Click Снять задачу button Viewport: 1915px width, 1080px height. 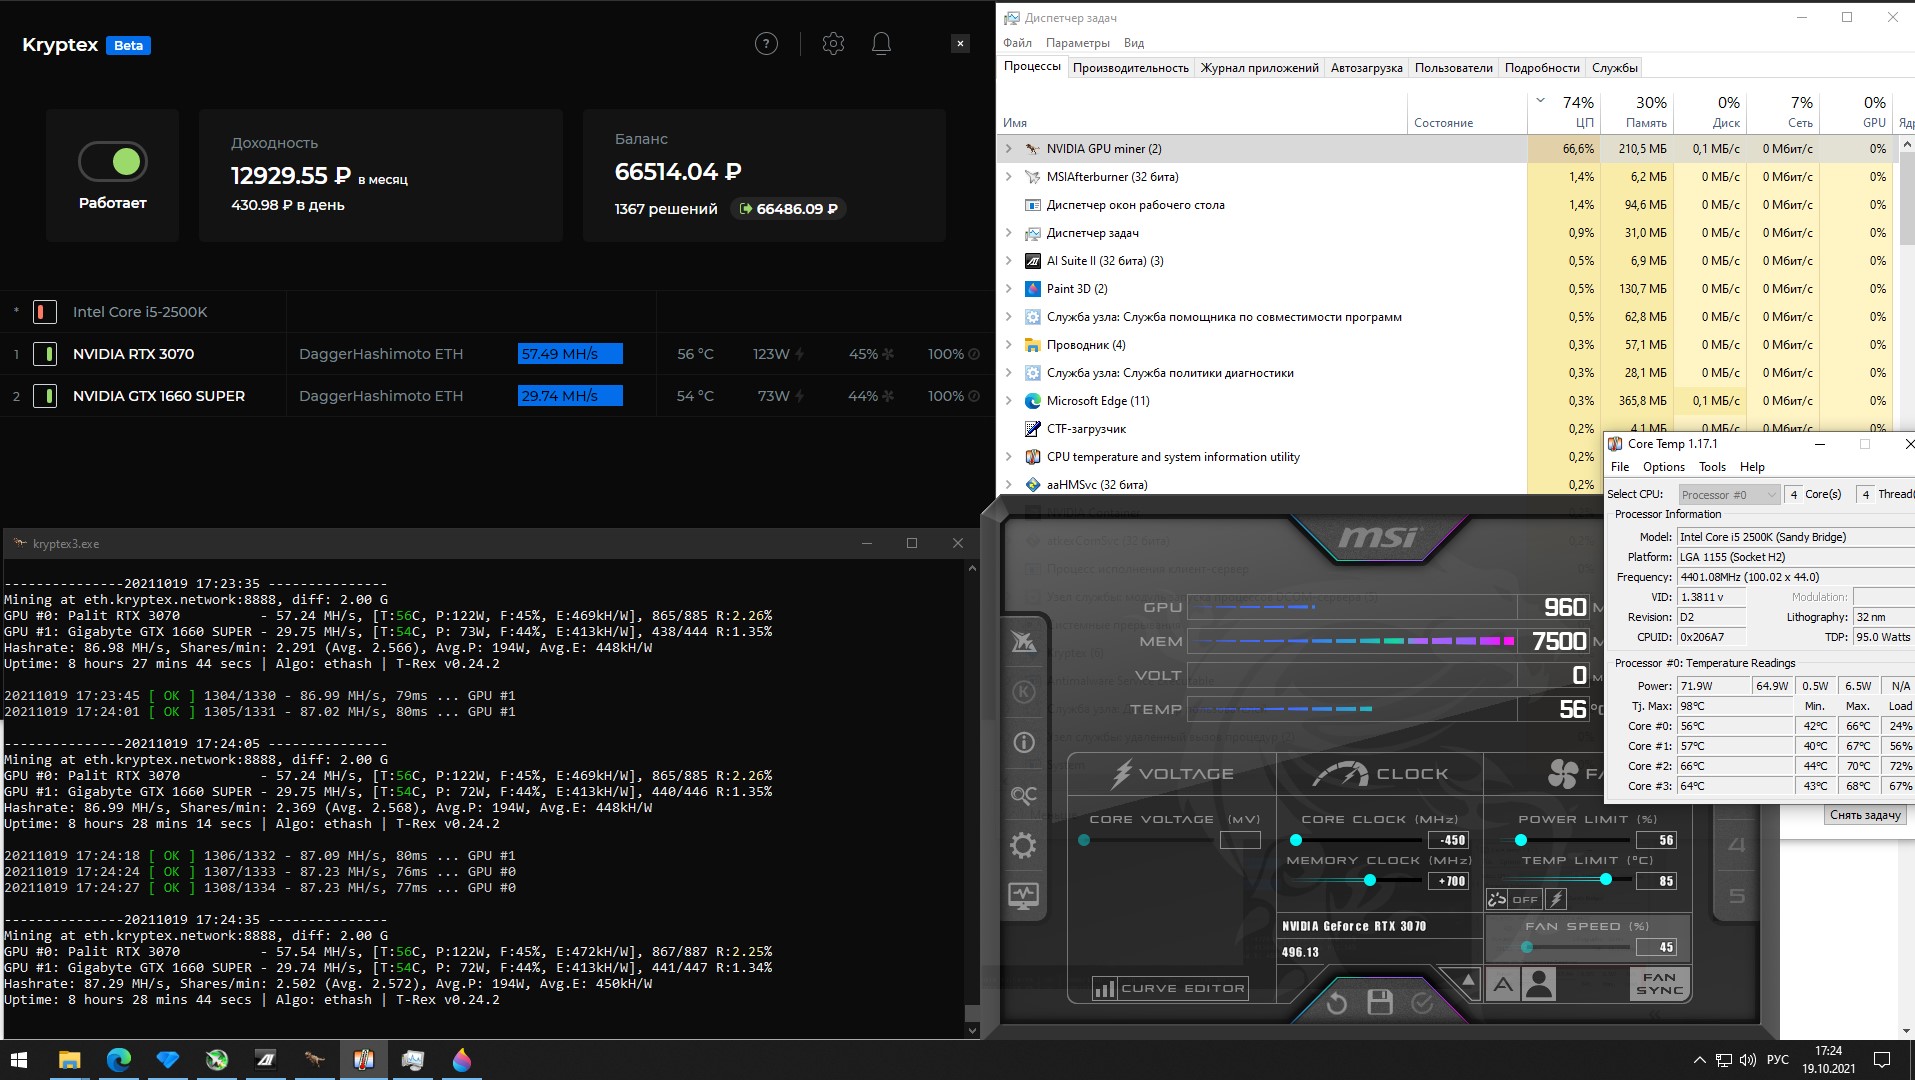click(1864, 815)
